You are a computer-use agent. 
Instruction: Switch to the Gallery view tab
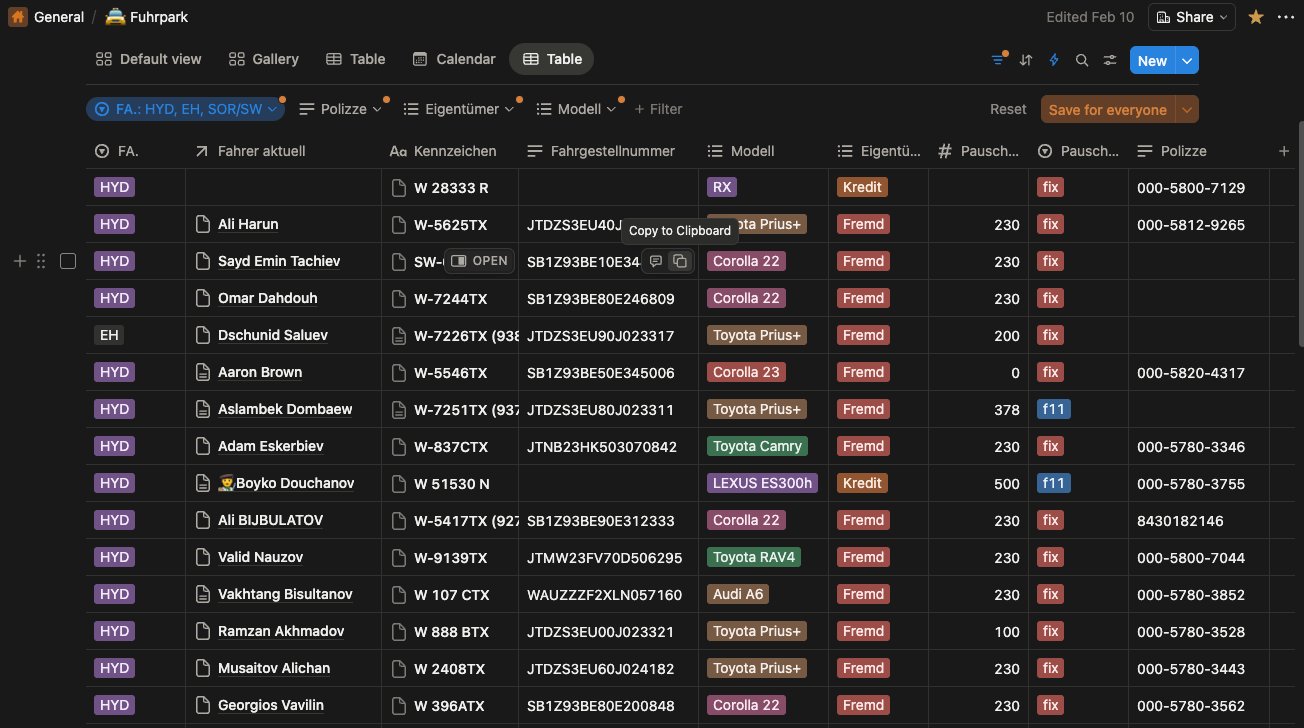(264, 59)
